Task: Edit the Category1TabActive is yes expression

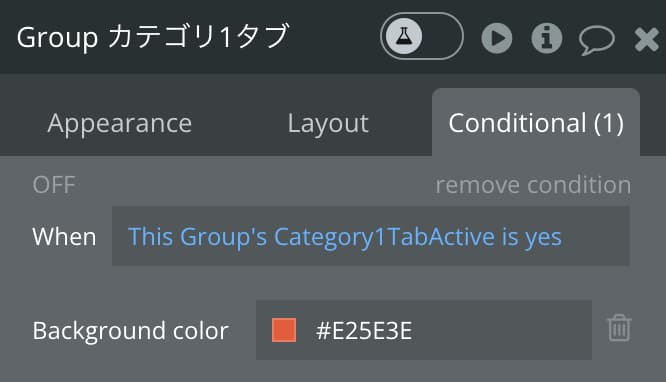Action: [371, 236]
